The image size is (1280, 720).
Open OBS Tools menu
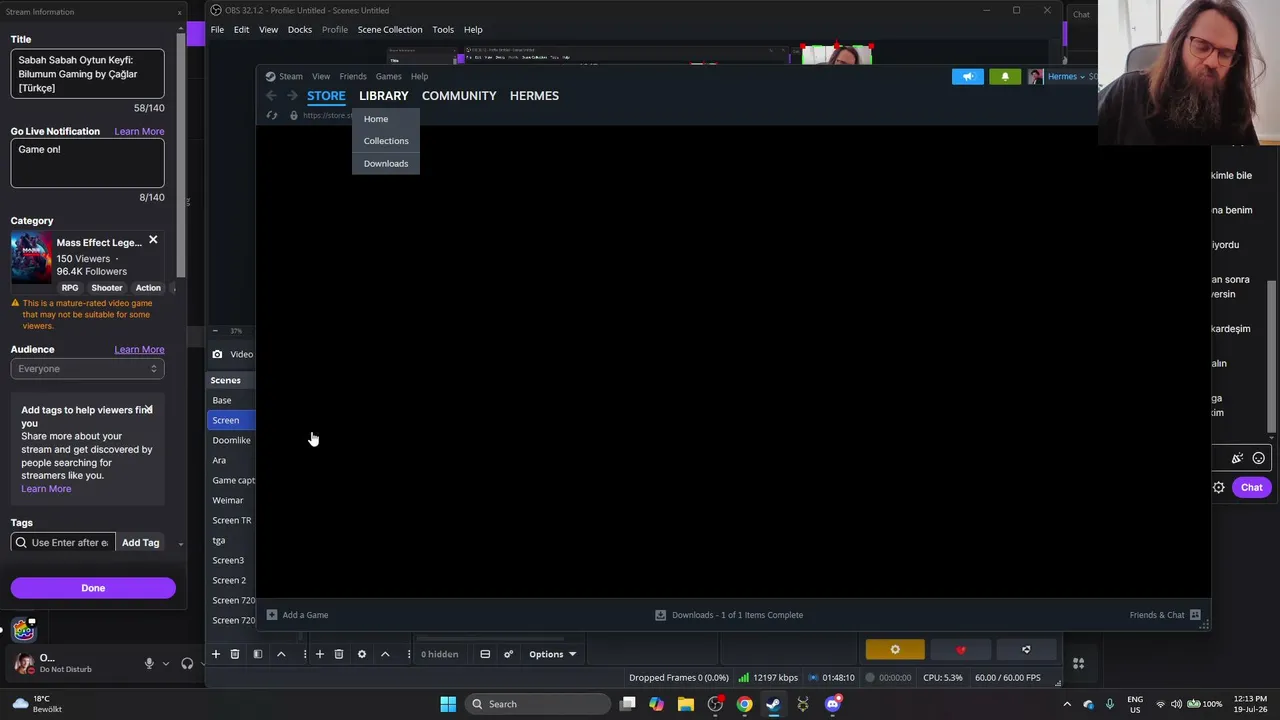pyautogui.click(x=443, y=30)
